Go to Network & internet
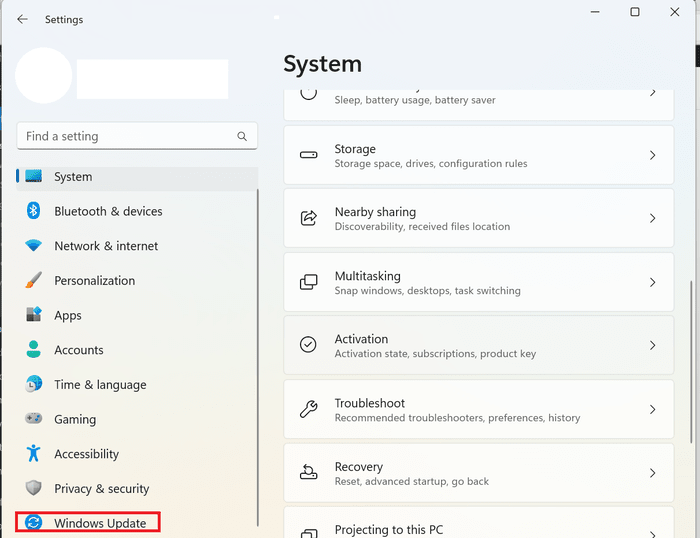This screenshot has height=538, width=700. 106,246
